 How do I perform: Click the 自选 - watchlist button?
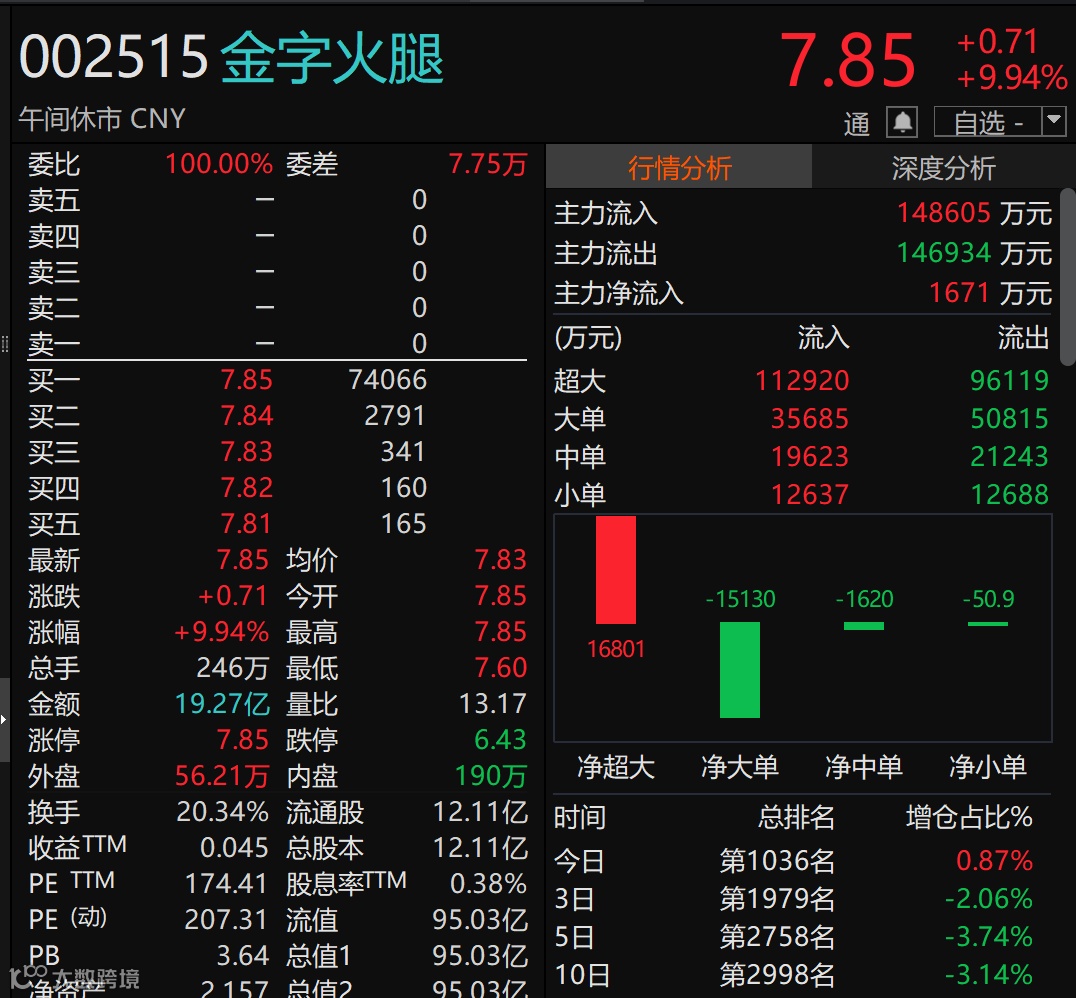click(987, 123)
